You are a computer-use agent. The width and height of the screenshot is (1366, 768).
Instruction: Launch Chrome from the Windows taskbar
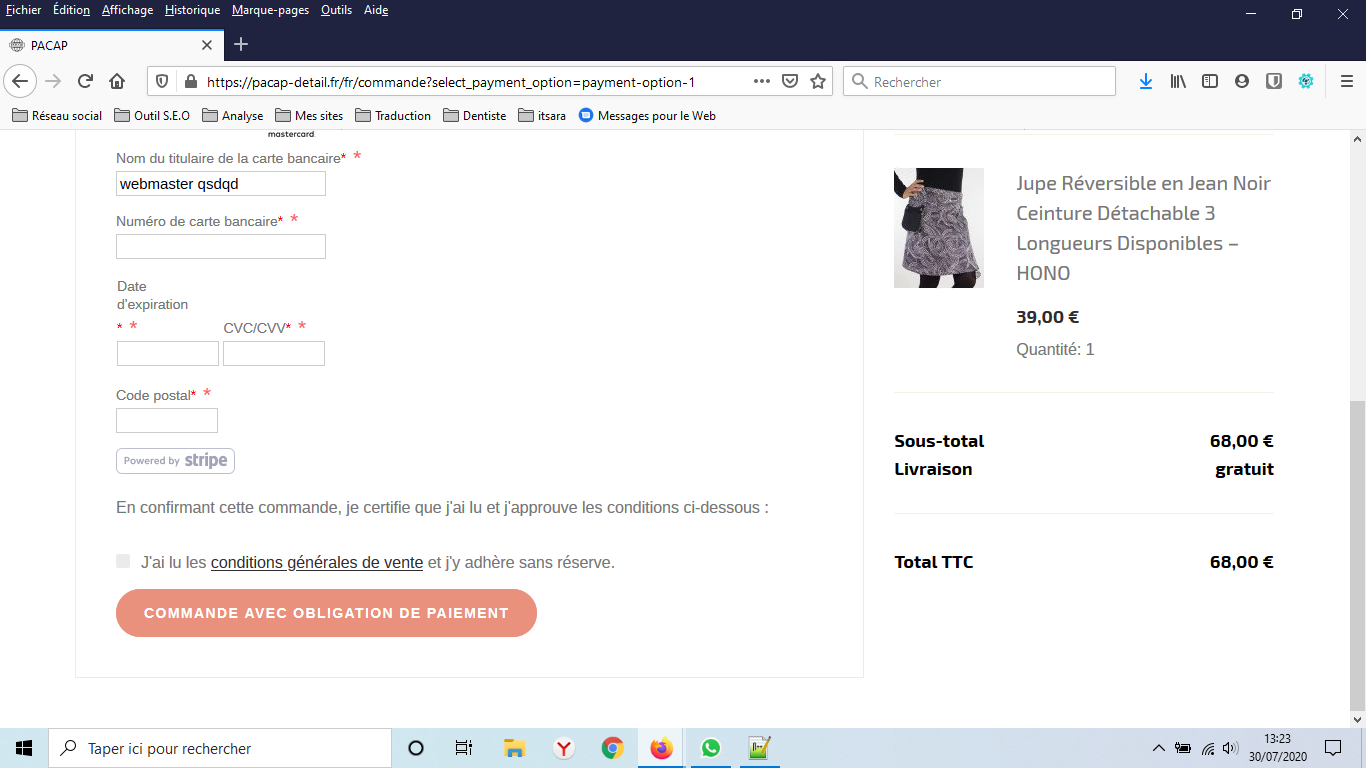click(x=613, y=748)
